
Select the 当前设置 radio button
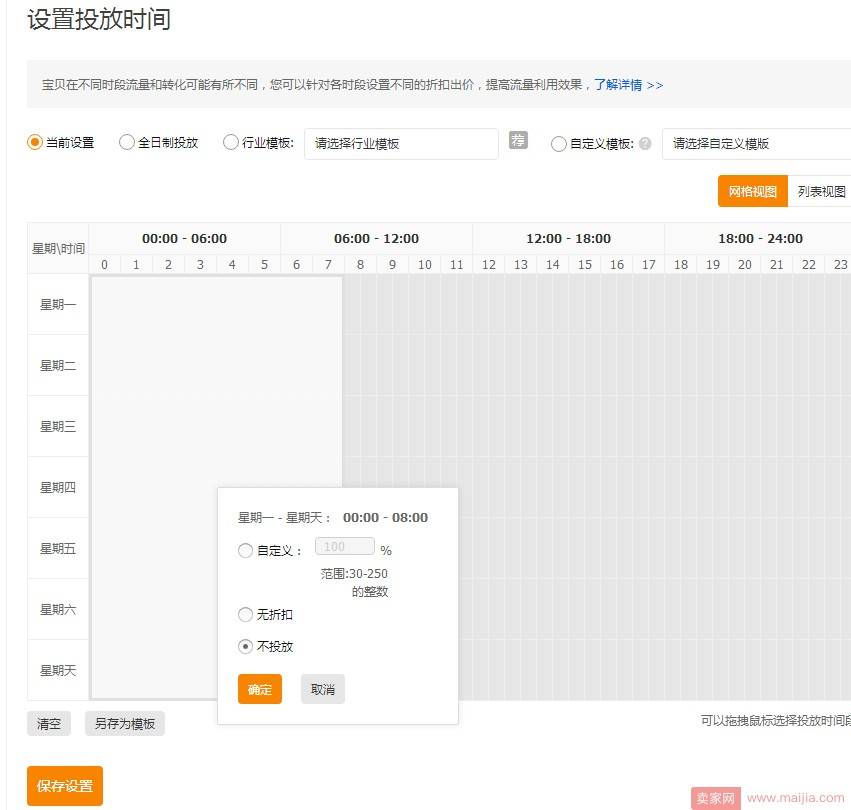pos(35,143)
